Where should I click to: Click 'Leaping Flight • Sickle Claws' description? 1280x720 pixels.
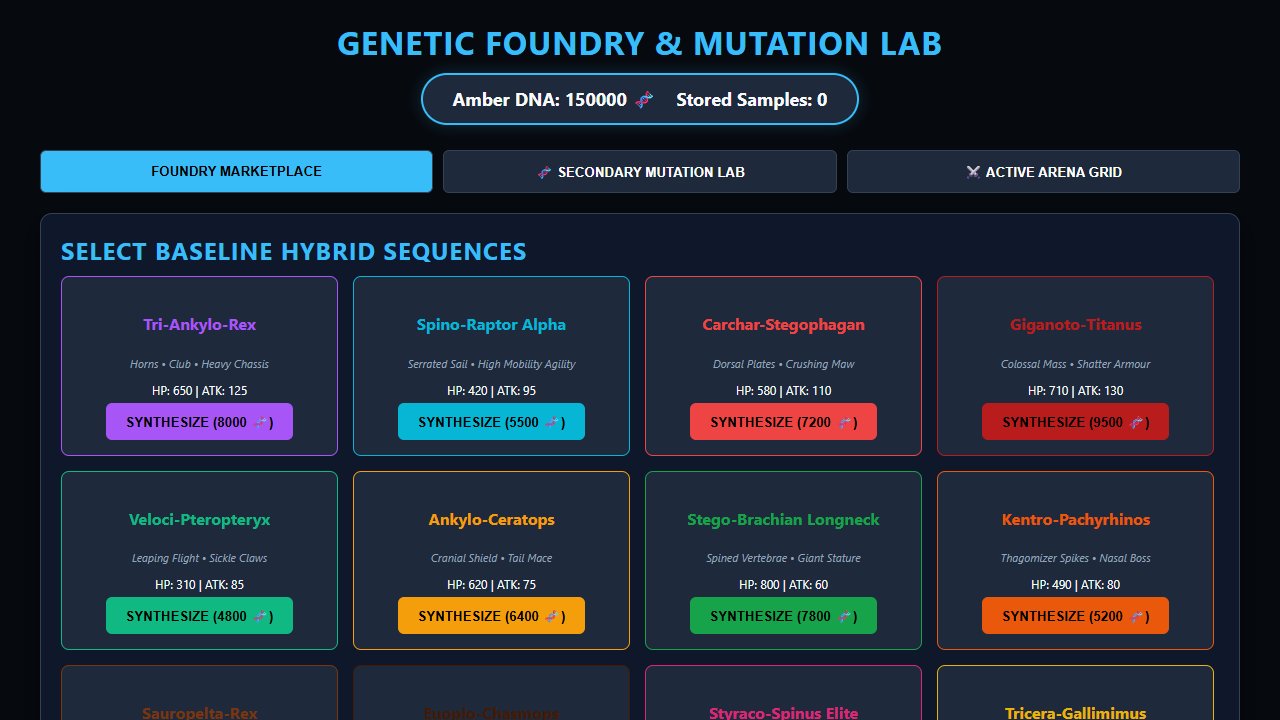click(199, 558)
